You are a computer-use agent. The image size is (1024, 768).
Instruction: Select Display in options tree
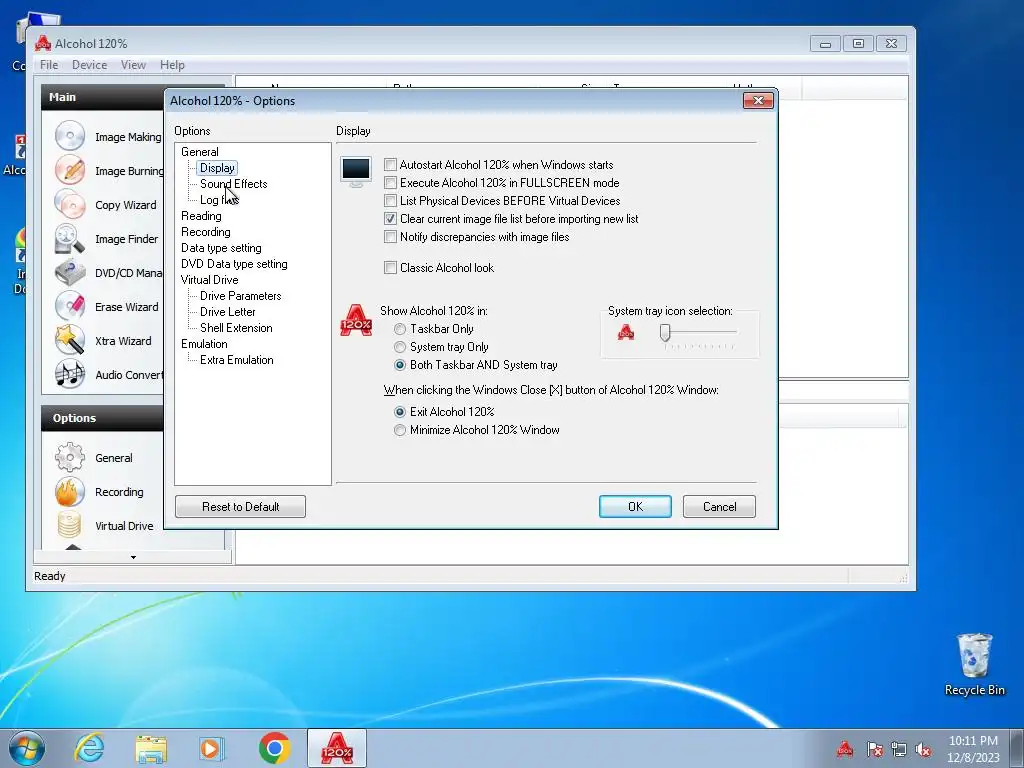tap(217, 168)
